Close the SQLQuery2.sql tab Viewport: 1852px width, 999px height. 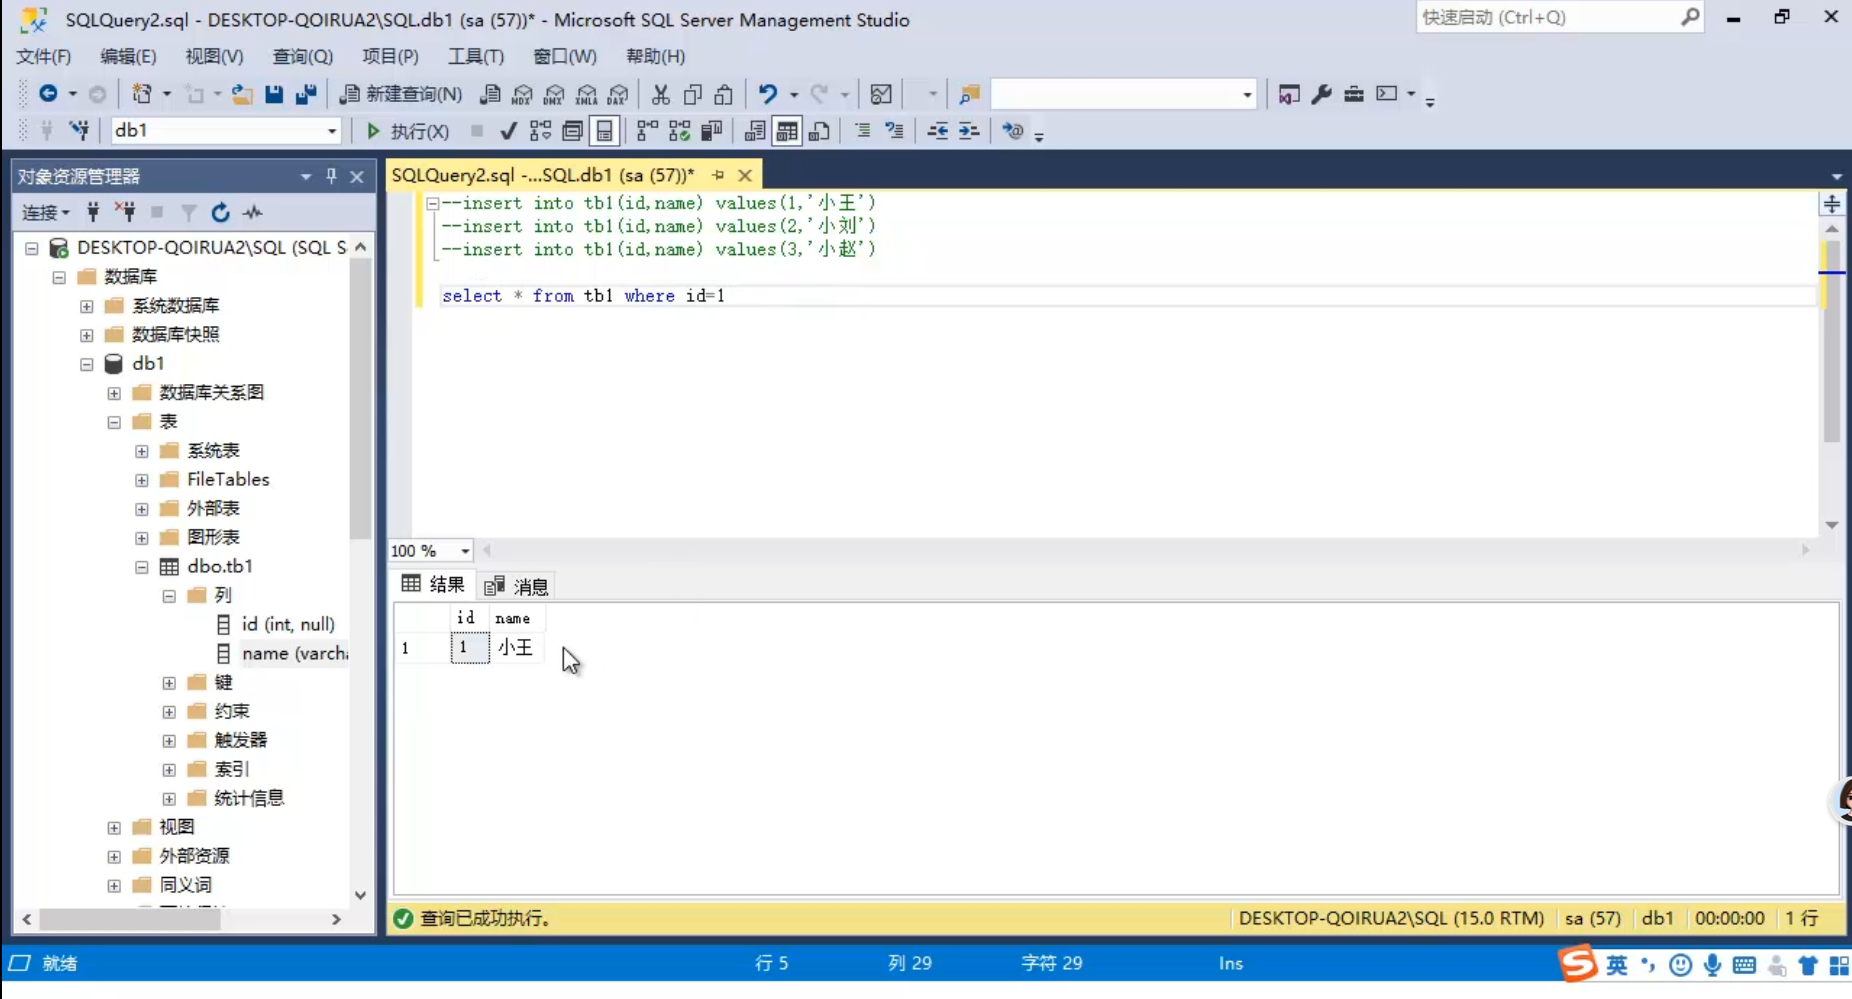click(745, 175)
